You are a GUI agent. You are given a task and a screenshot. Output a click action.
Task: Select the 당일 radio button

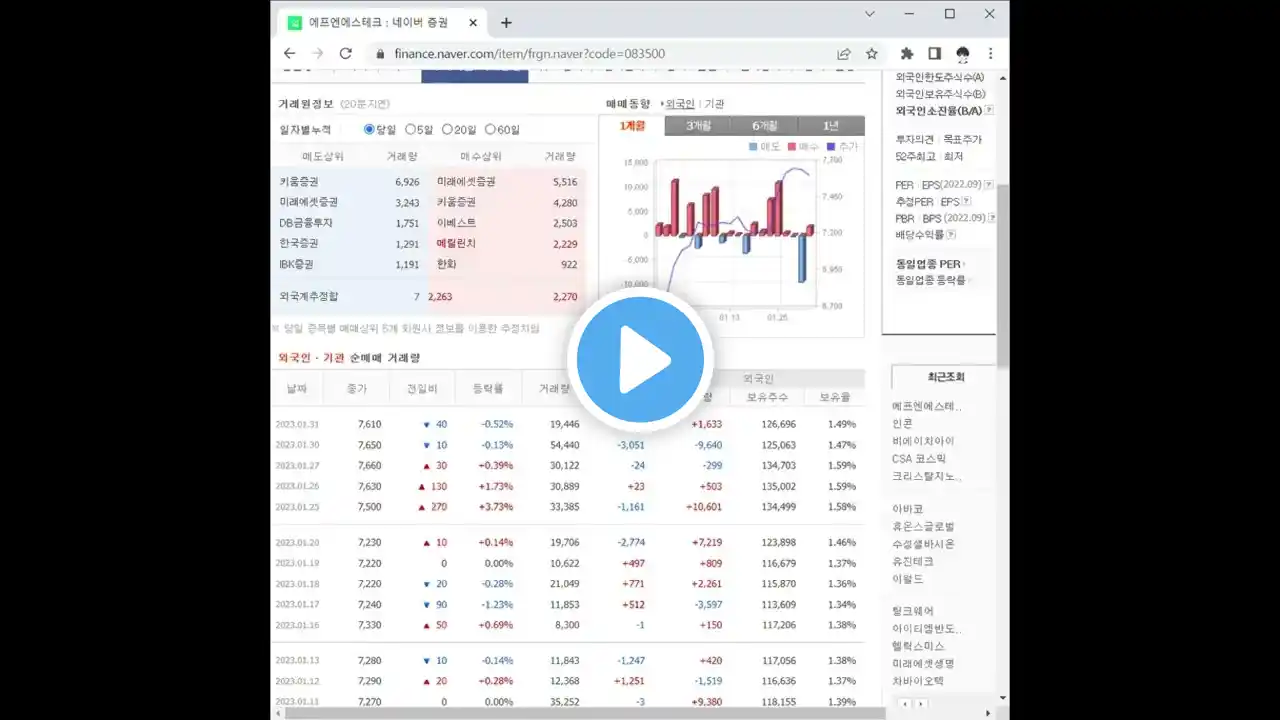tap(369, 129)
